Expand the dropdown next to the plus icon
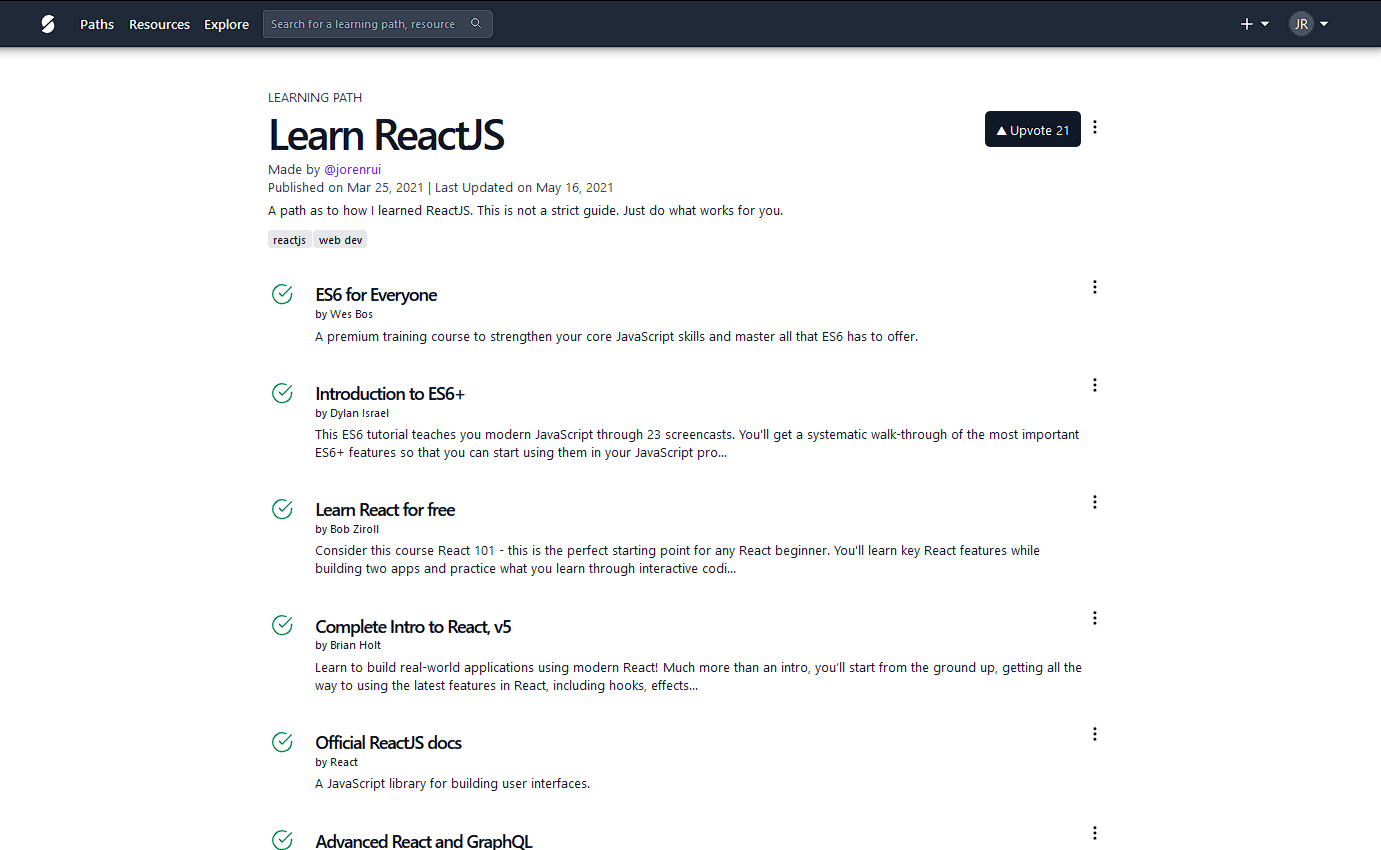The width and height of the screenshot is (1381, 850). [x=1264, y=23]
